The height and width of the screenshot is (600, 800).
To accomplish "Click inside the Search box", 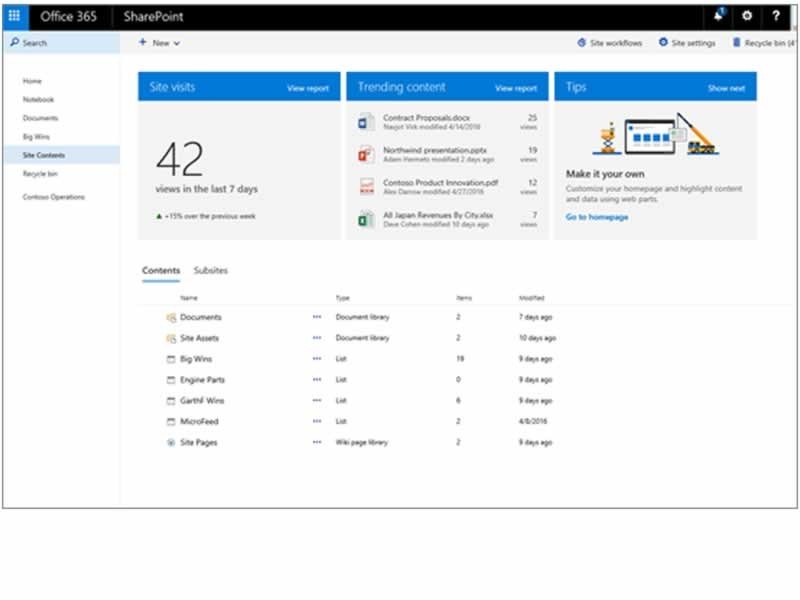I will pyautogui.click(x=60, y=43).
